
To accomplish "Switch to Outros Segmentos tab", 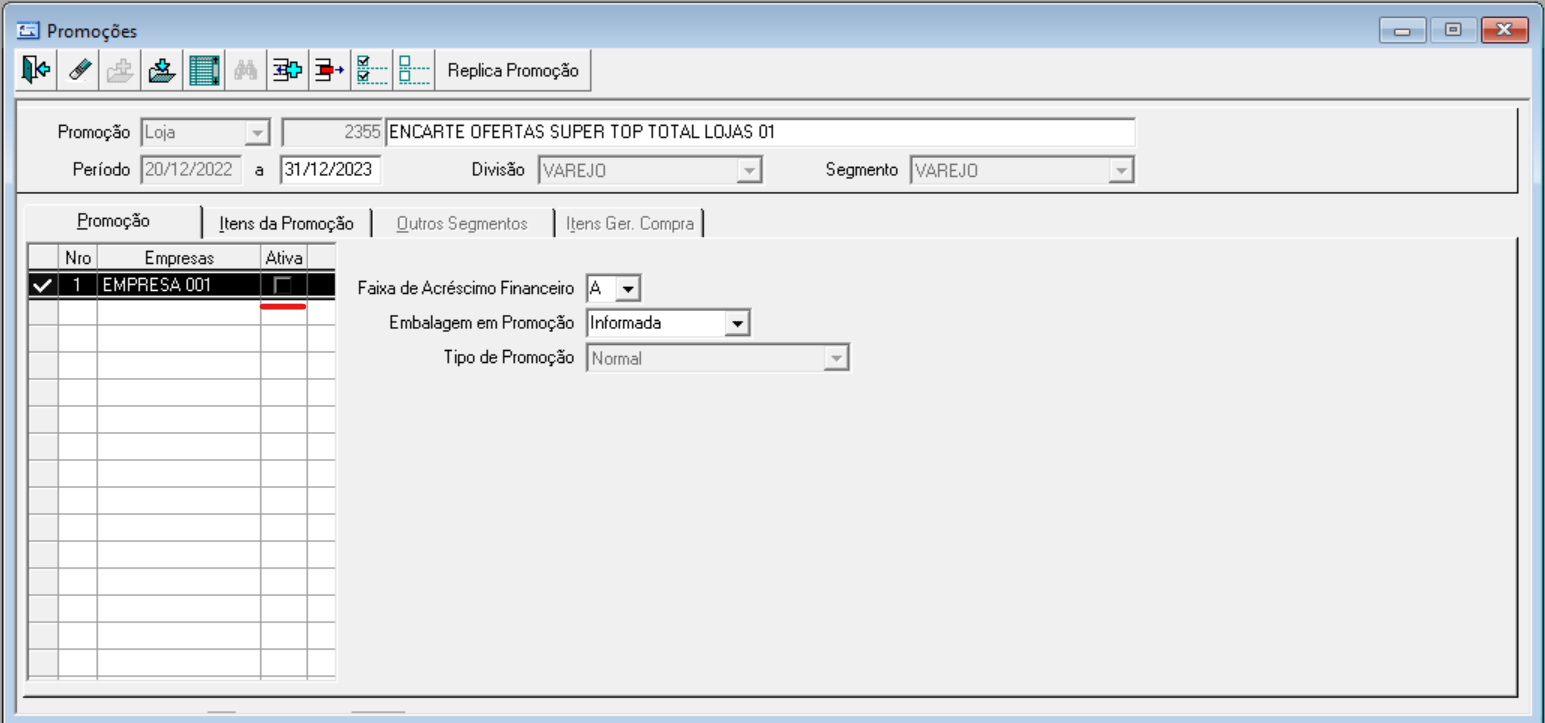I will [x=462, y=224].
